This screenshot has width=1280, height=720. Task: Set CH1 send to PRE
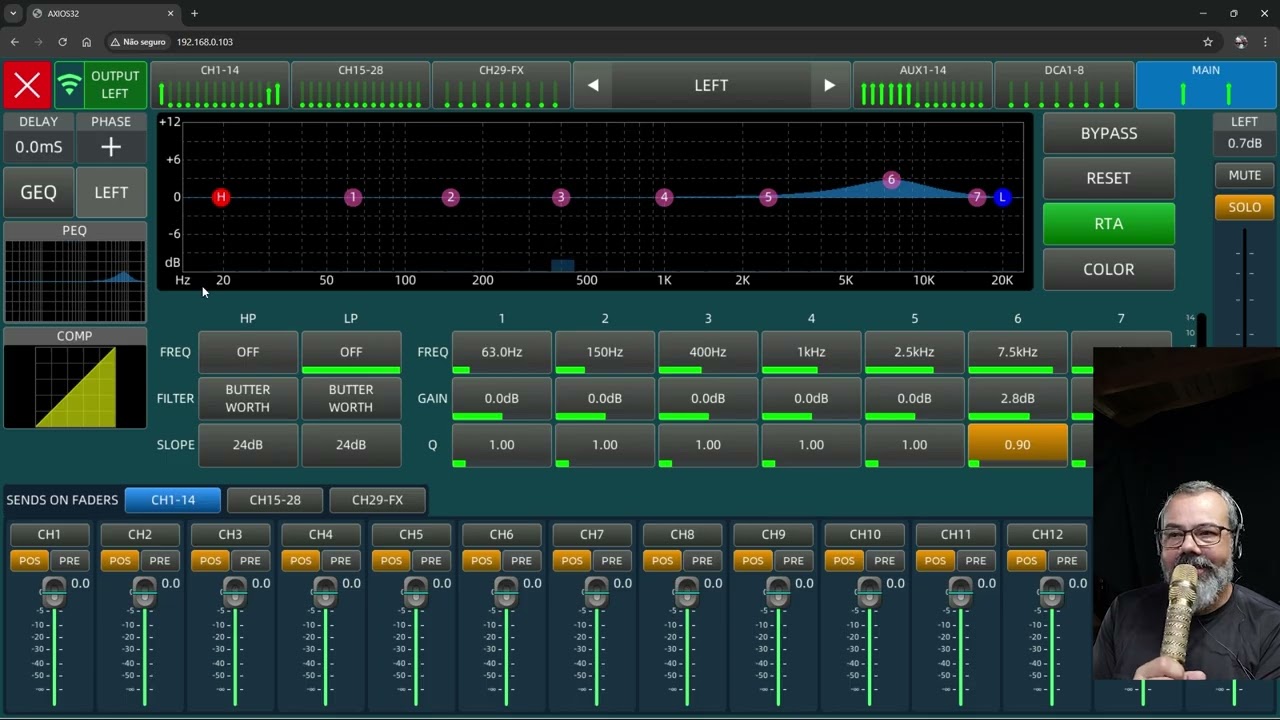coord(69,560)
